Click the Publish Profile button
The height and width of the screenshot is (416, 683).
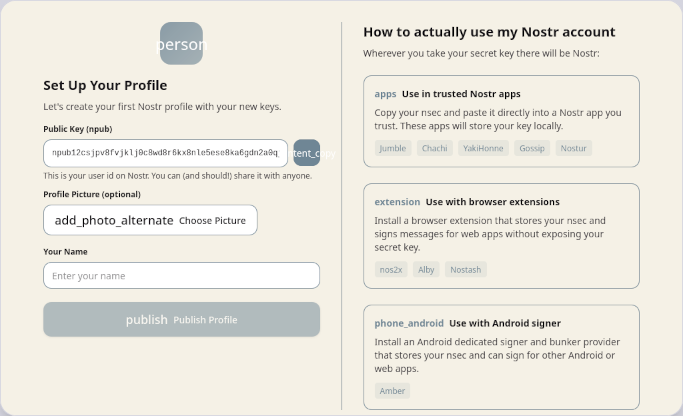tap(205, 320)
